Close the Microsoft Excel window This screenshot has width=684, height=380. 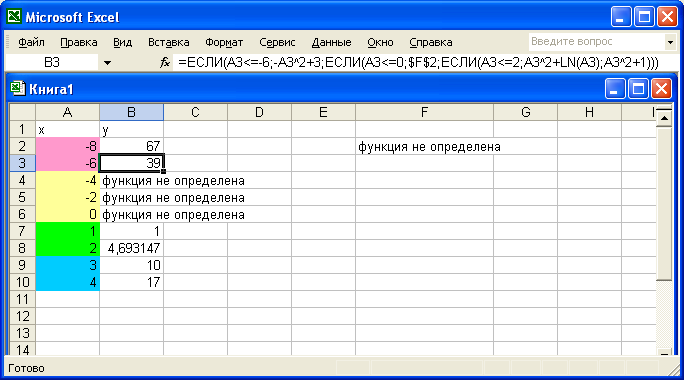tap(667, 17)
